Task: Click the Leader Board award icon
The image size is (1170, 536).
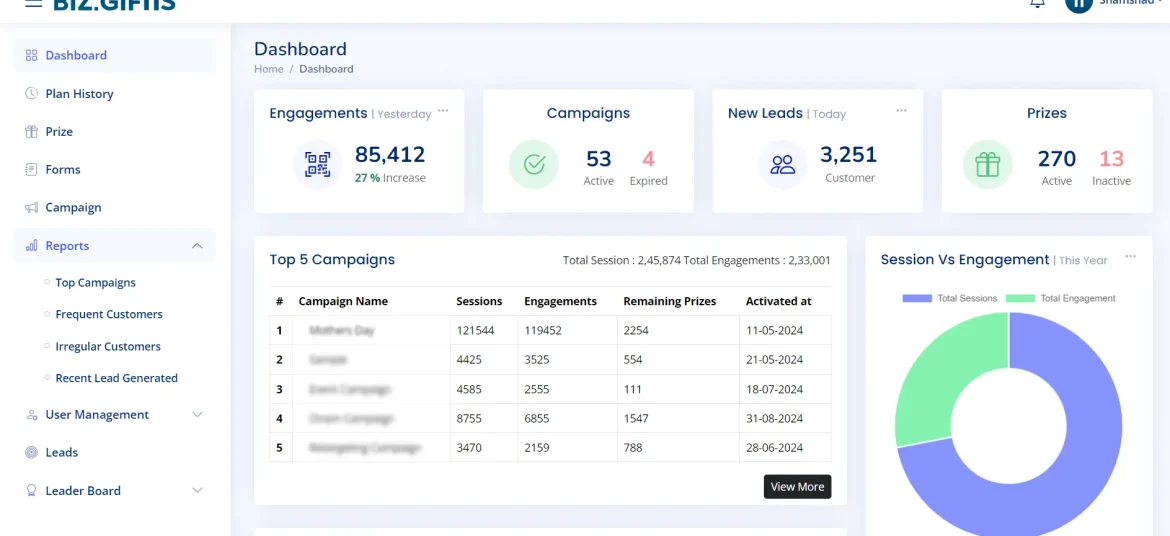Action: pyautogui.click(x=31, y=490)
